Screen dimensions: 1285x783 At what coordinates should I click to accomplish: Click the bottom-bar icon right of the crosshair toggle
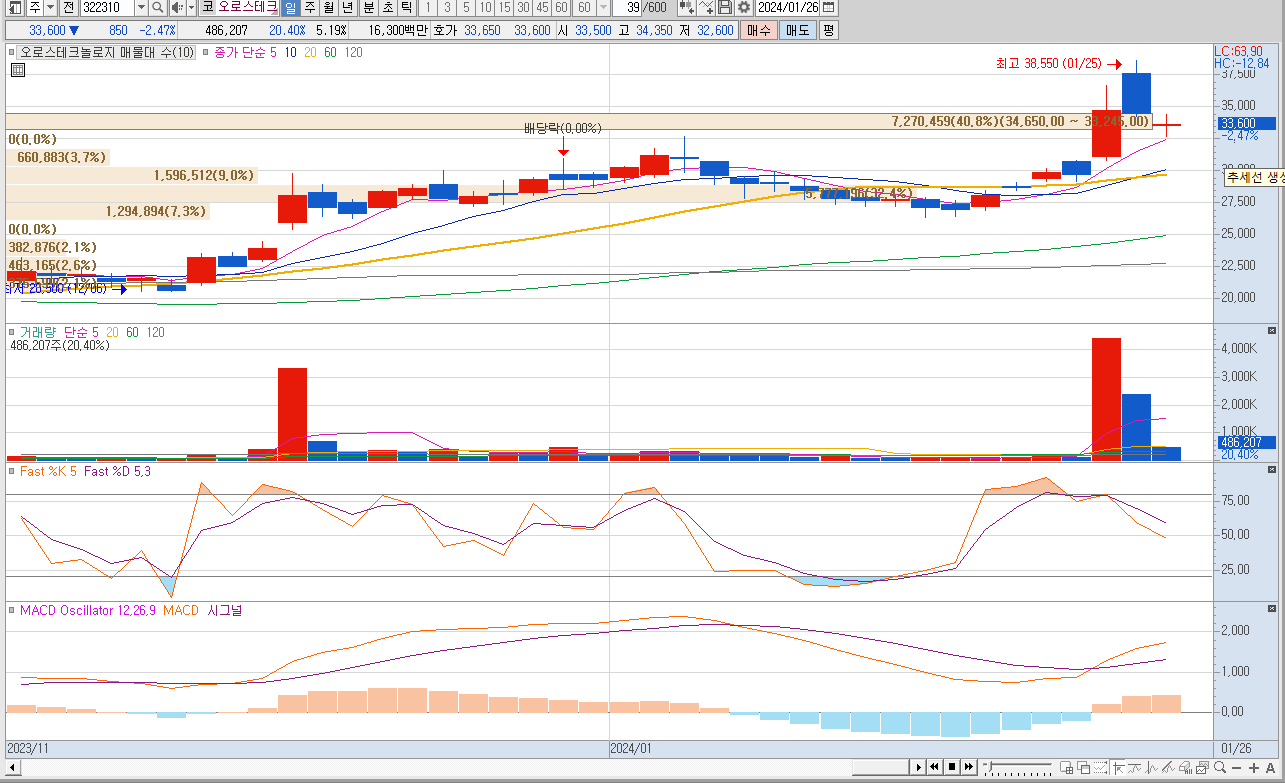pos(1135,768)
